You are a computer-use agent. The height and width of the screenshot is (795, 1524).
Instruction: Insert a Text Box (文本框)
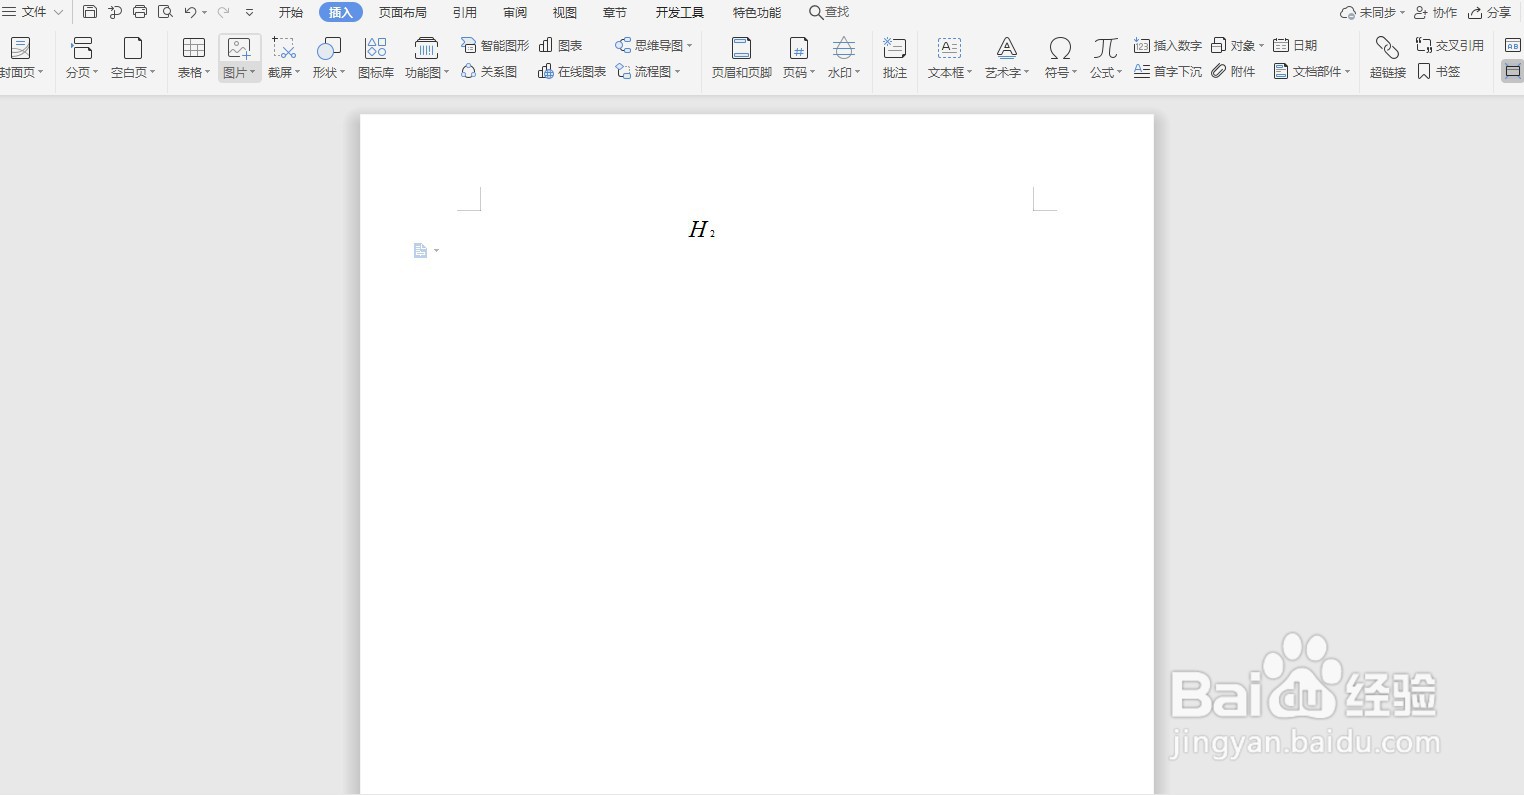coord(949,58)
